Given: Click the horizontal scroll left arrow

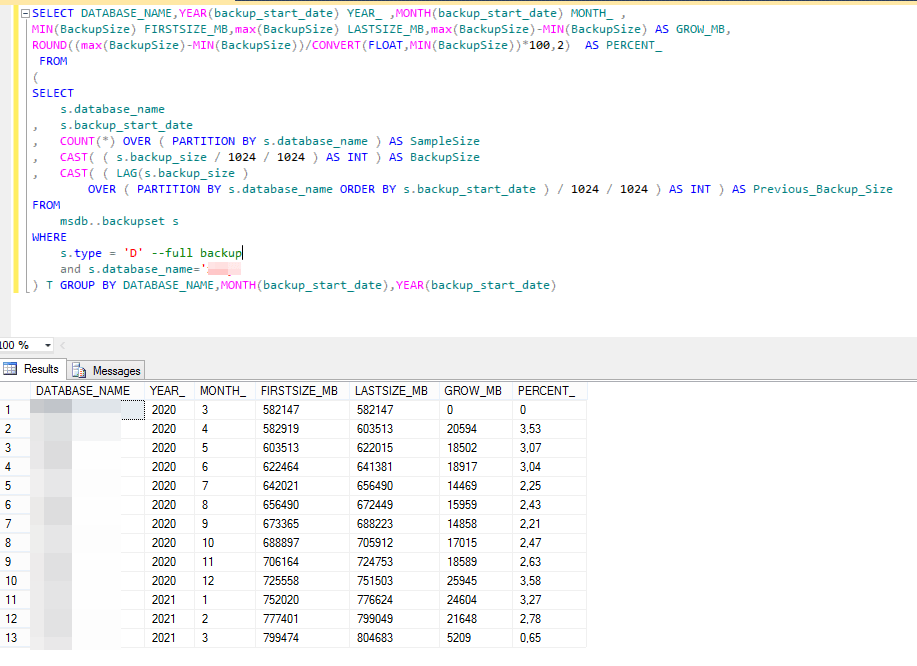Looking at the screenshot, I should 63,346.
